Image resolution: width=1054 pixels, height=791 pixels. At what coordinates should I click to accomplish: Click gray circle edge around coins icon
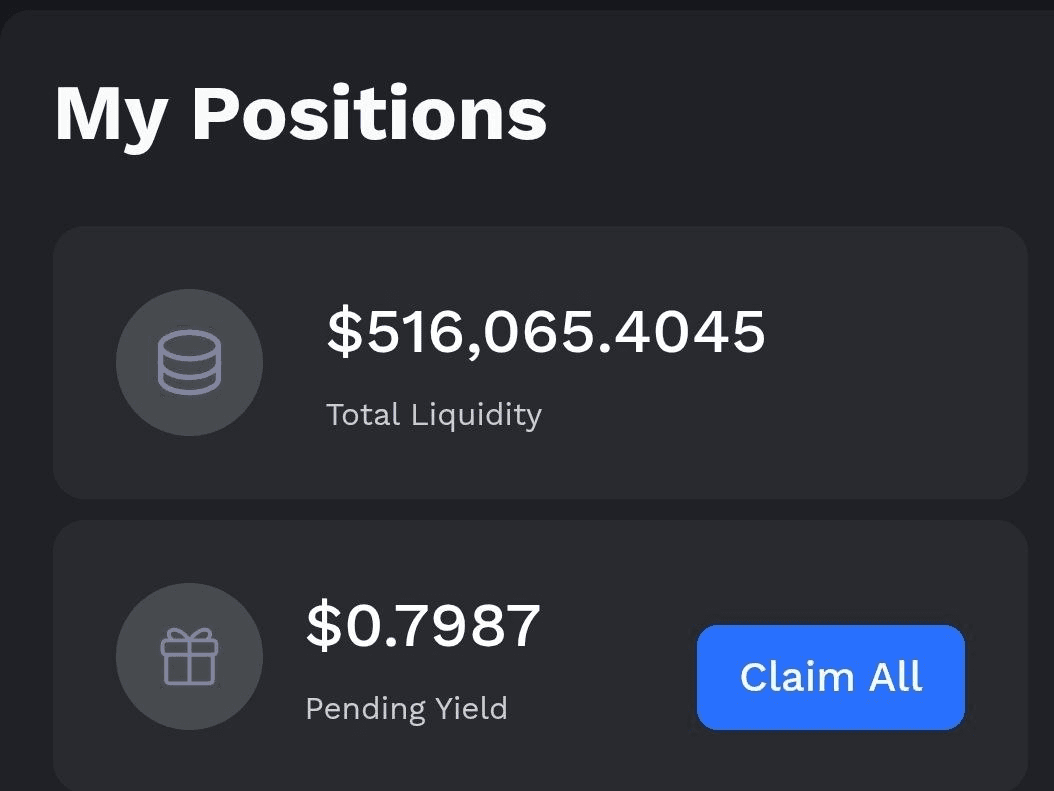(127, 362)
